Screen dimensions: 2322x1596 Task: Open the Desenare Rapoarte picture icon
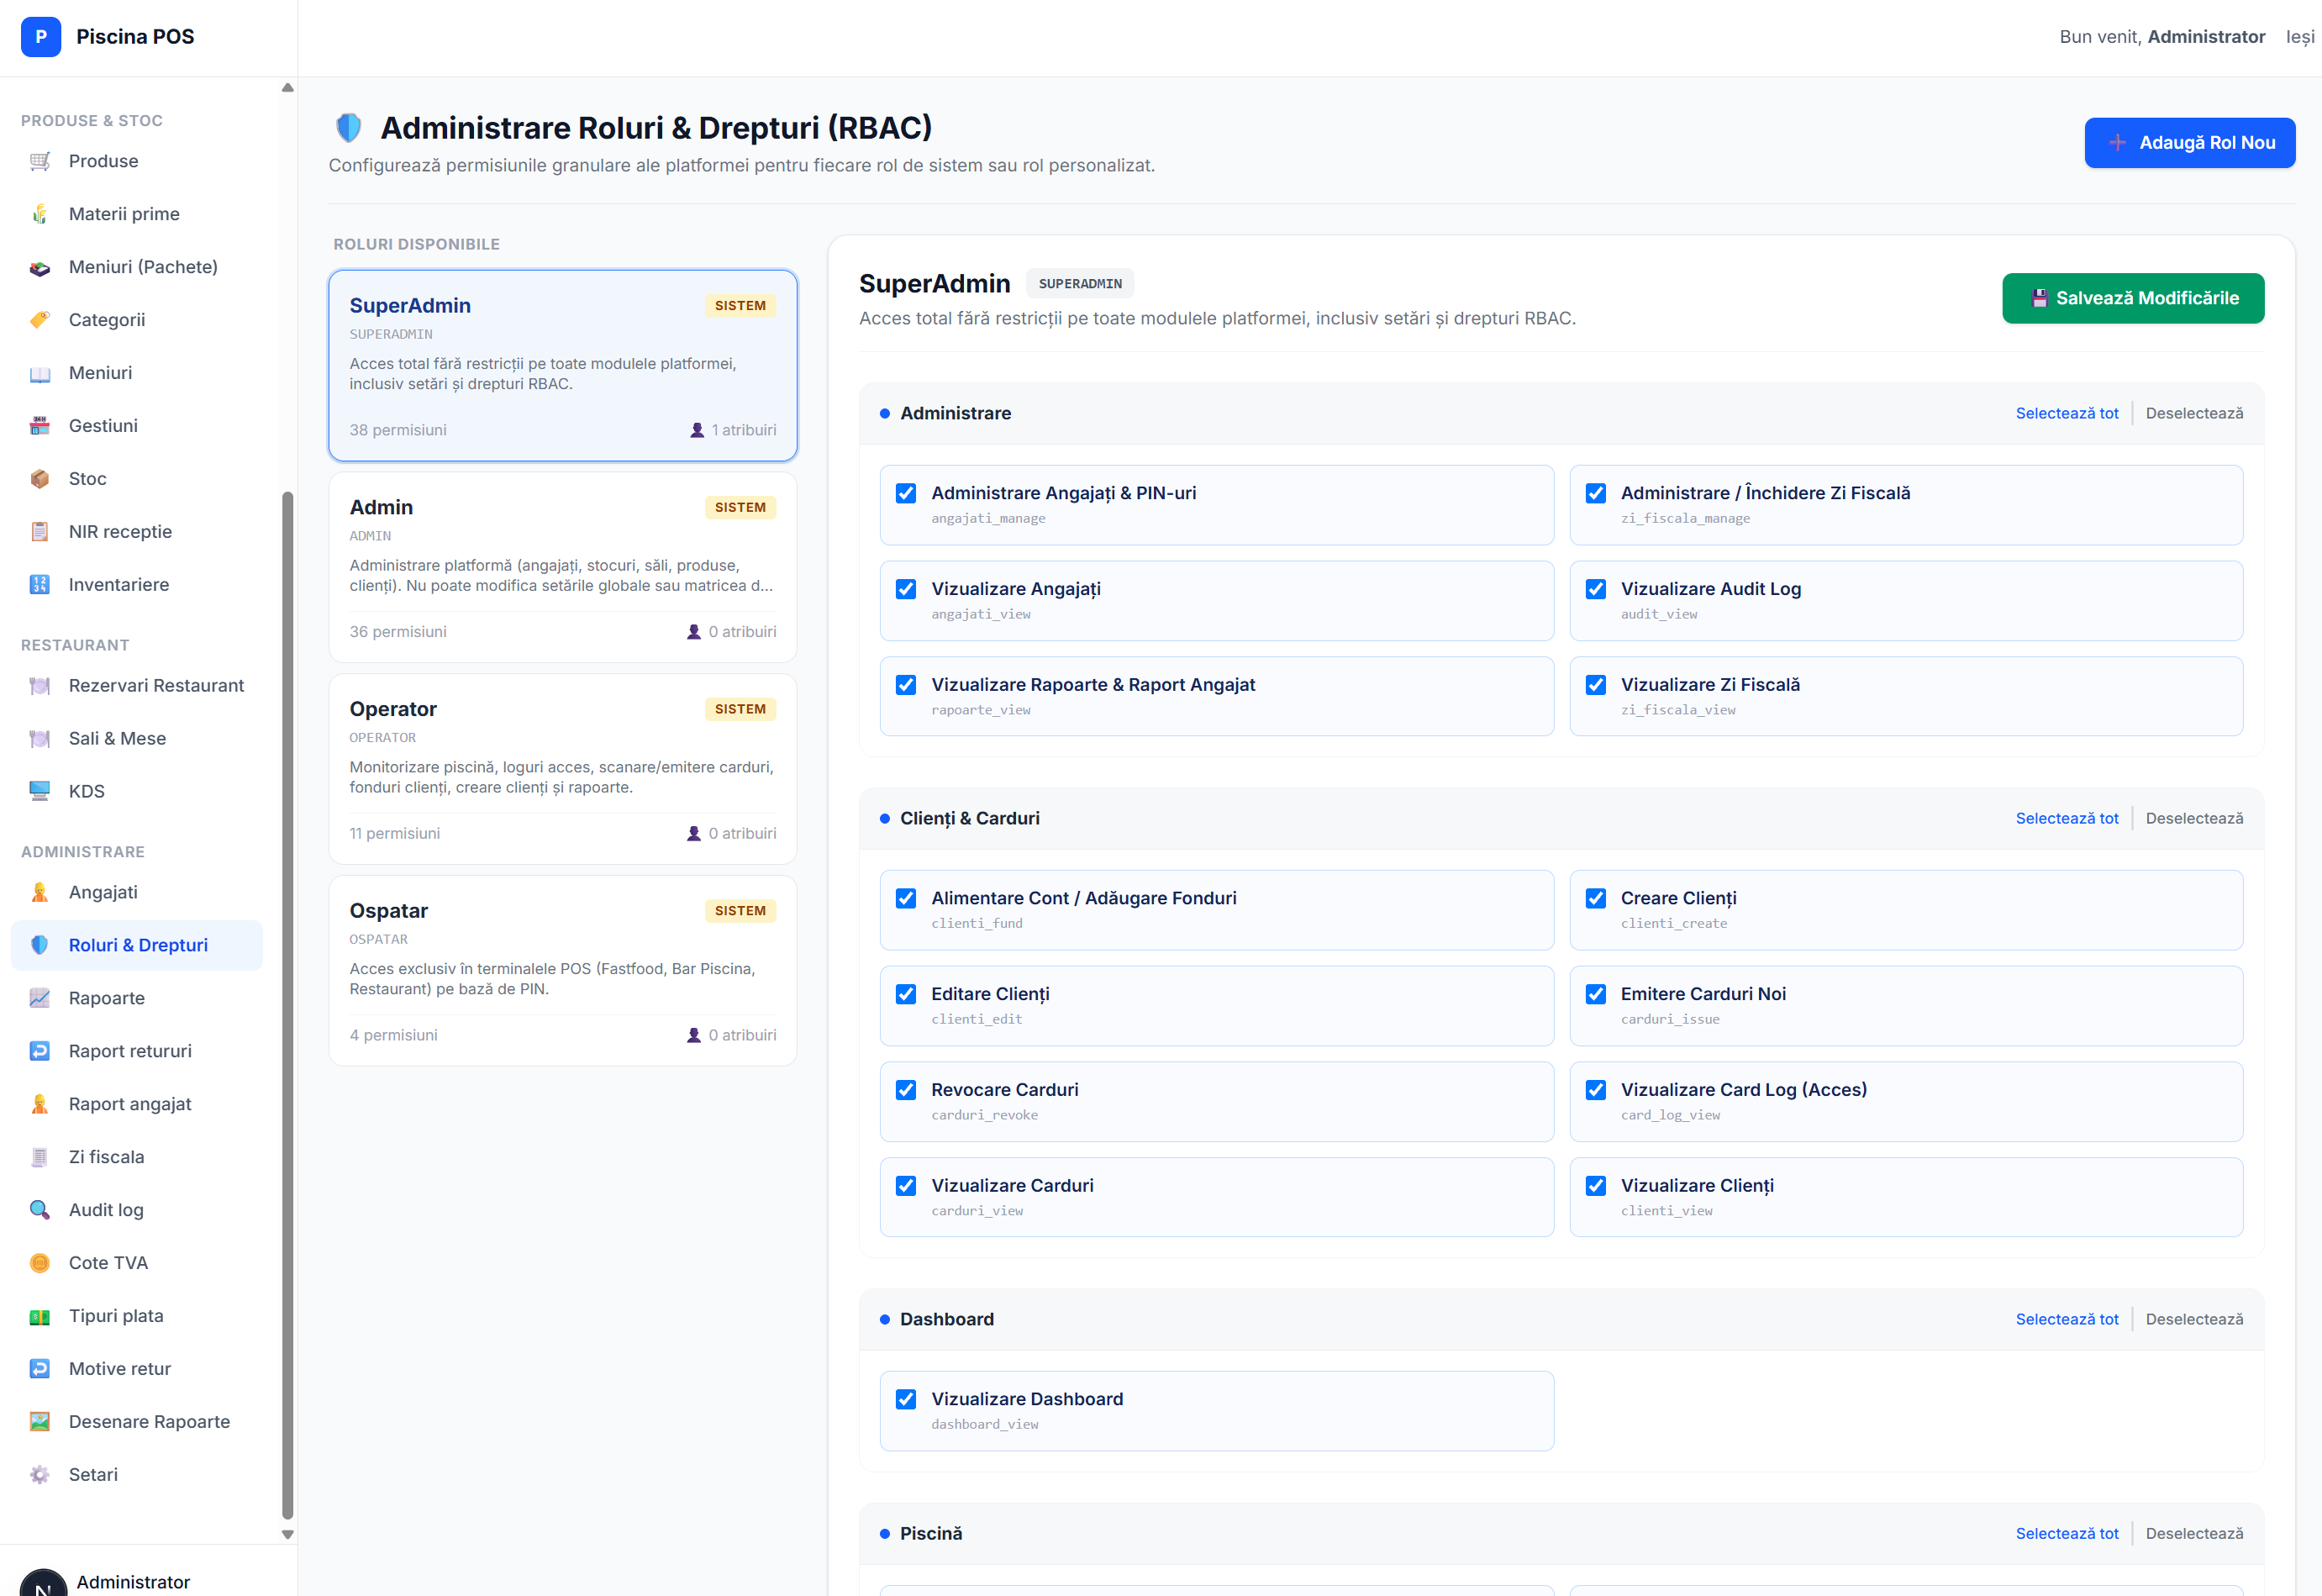(40, 1423)
